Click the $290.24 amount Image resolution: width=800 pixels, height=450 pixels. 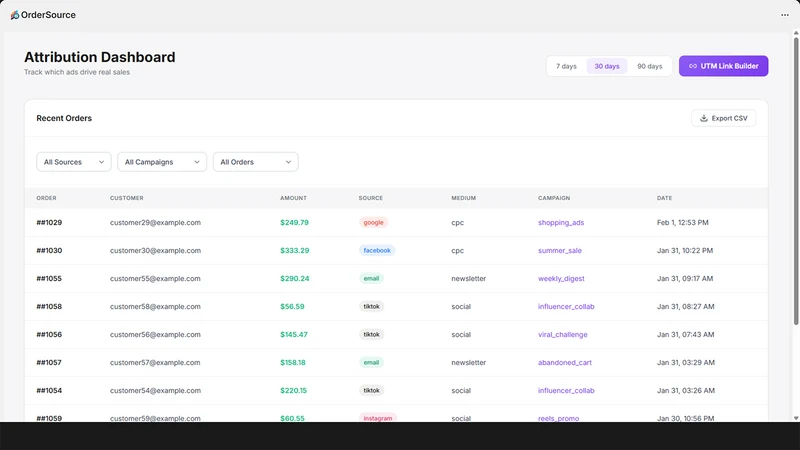[x=294, y=279]
